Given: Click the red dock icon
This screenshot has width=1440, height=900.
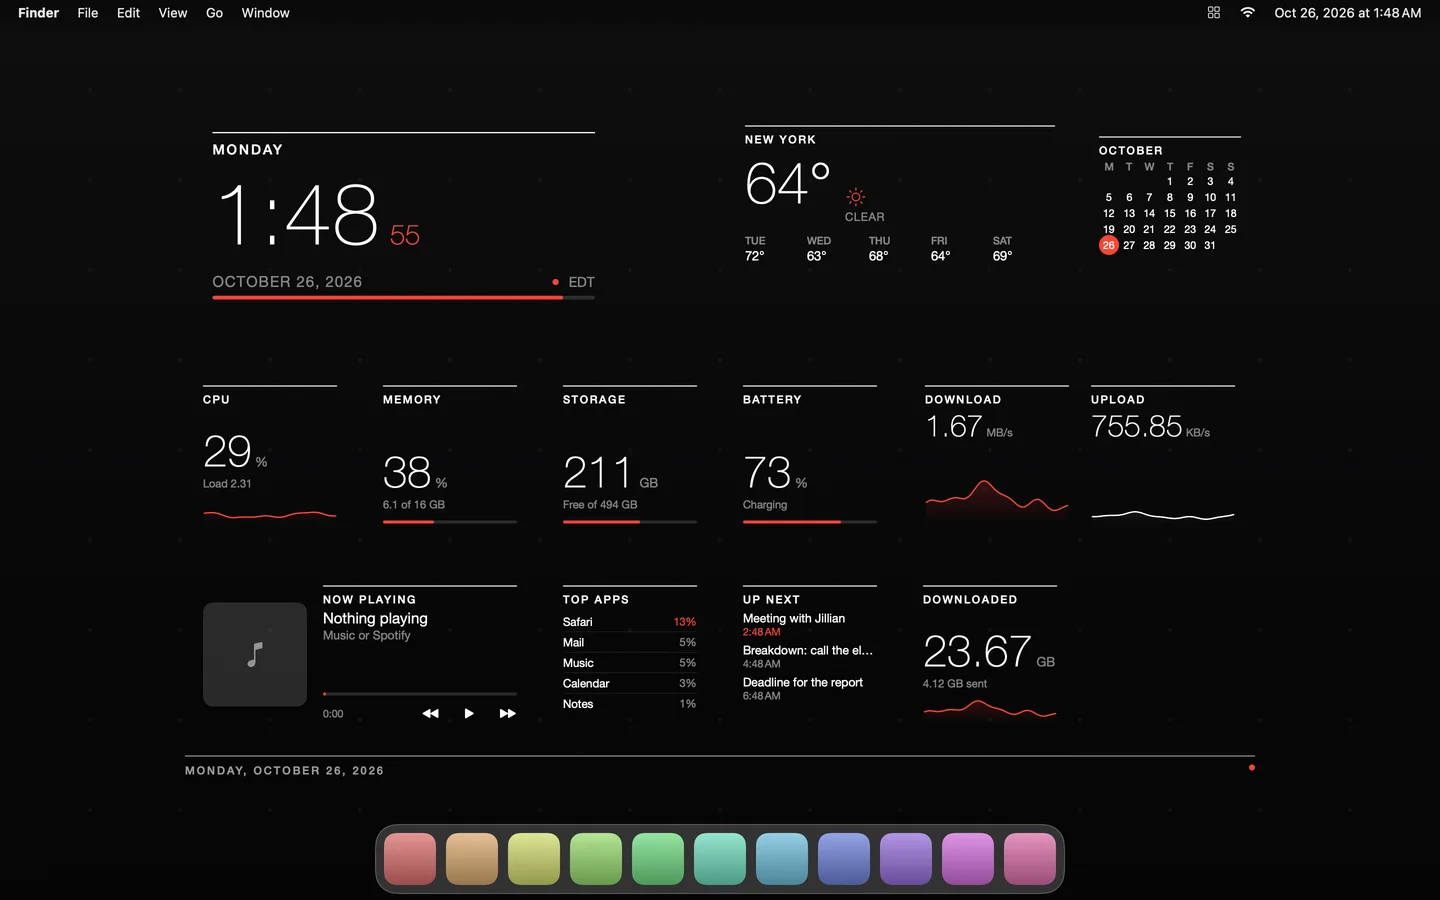Looking at the screenshot, I should [x=410, y=859].
